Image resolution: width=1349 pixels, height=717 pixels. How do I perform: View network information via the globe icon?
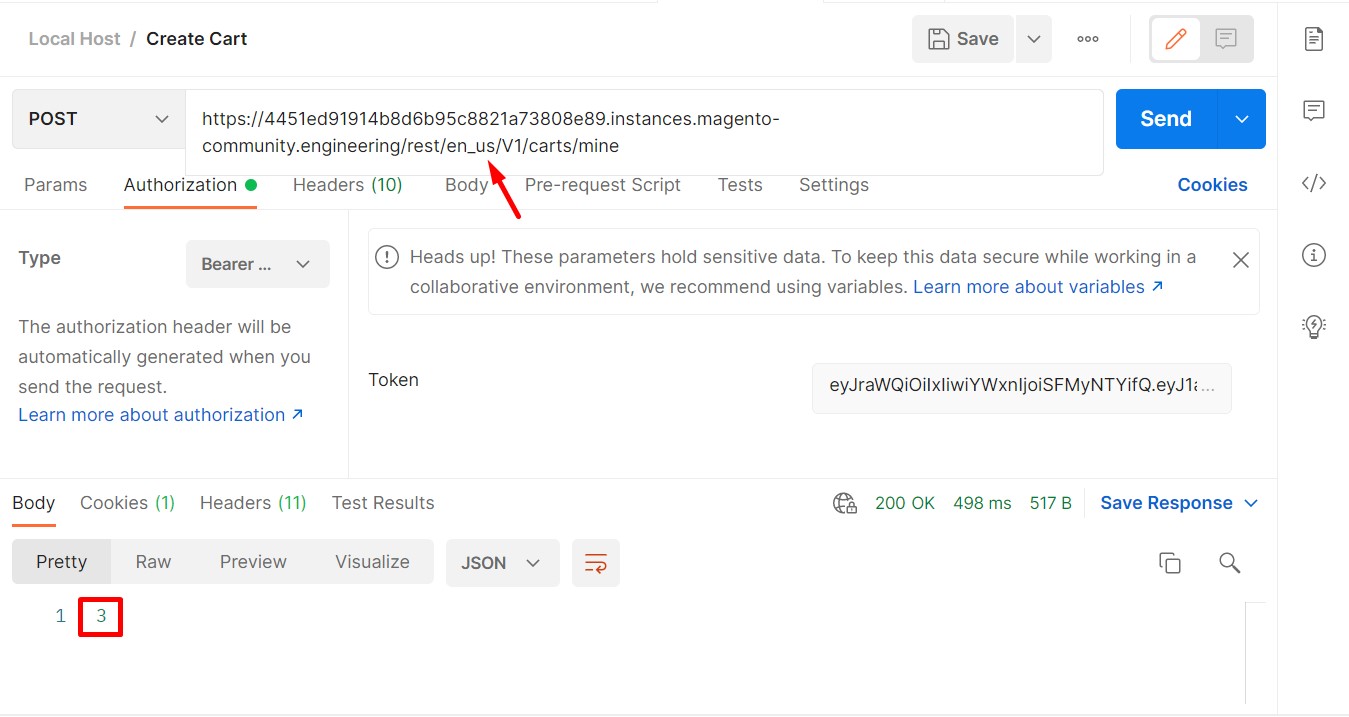tap(843, 503)
